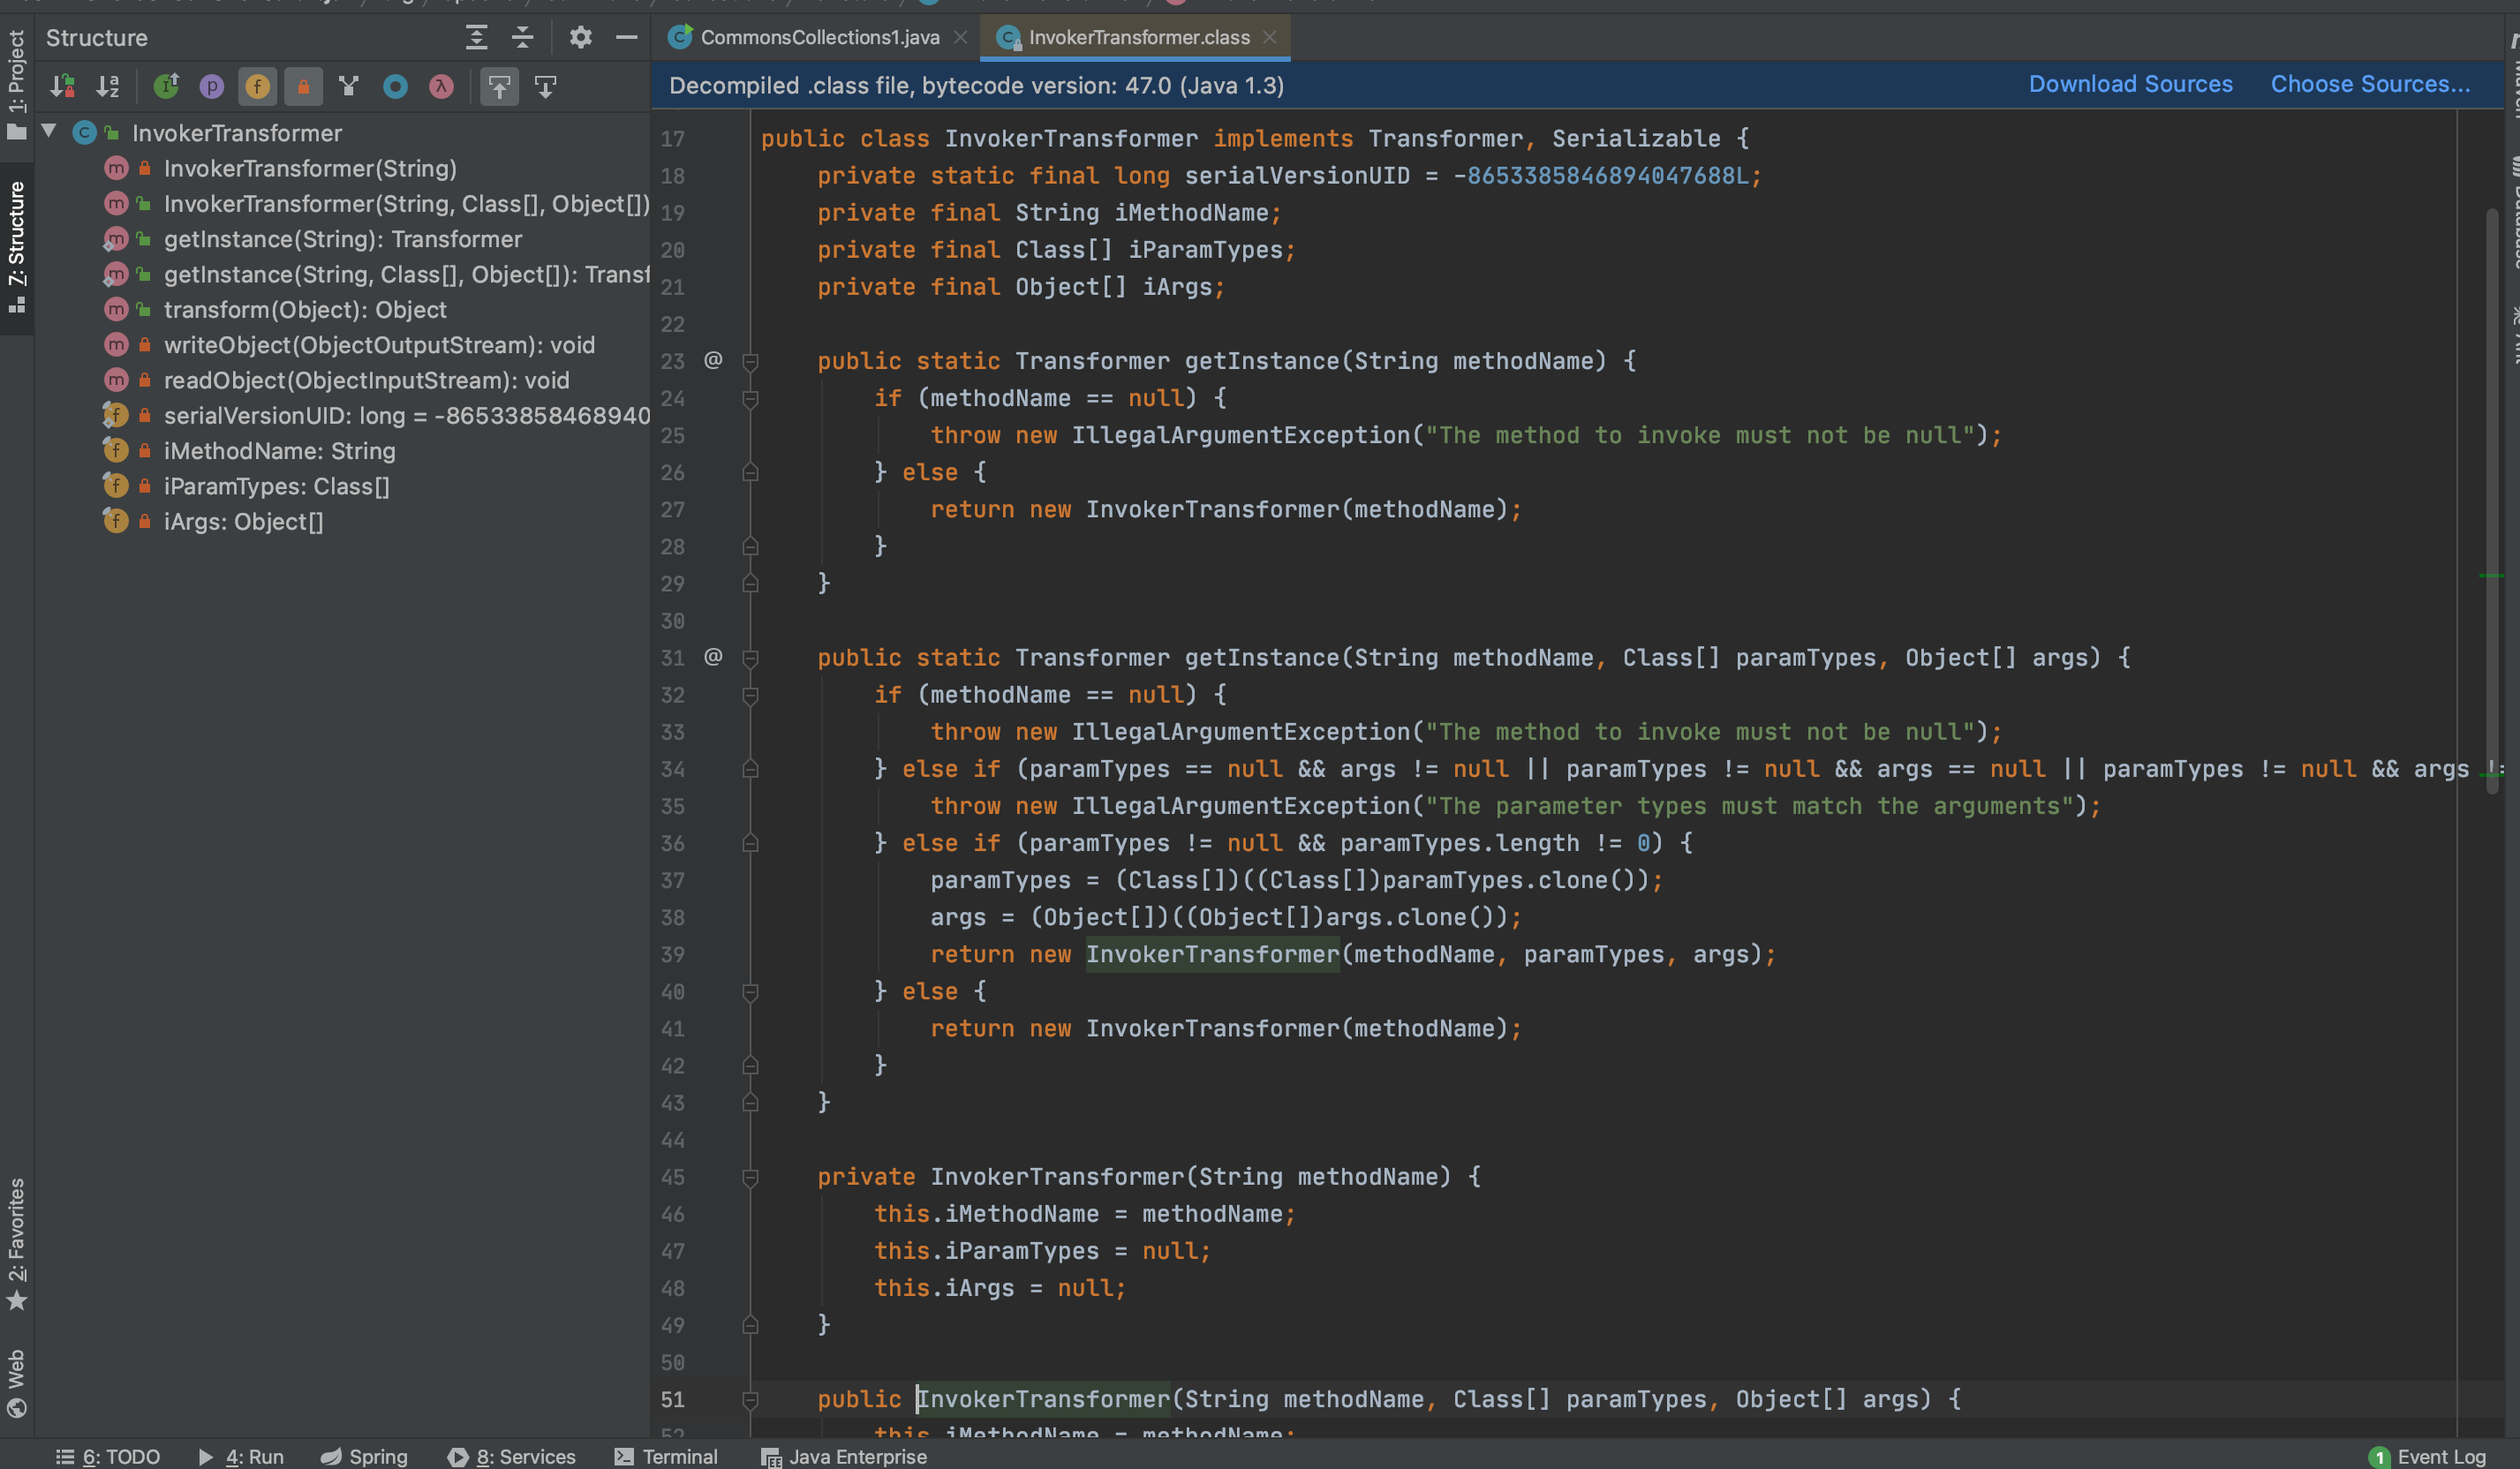The height and width of the screenshot is (1469, 2520).
Task: Click serialVersionUID value on line 18
Action: tap(1600, 176)
